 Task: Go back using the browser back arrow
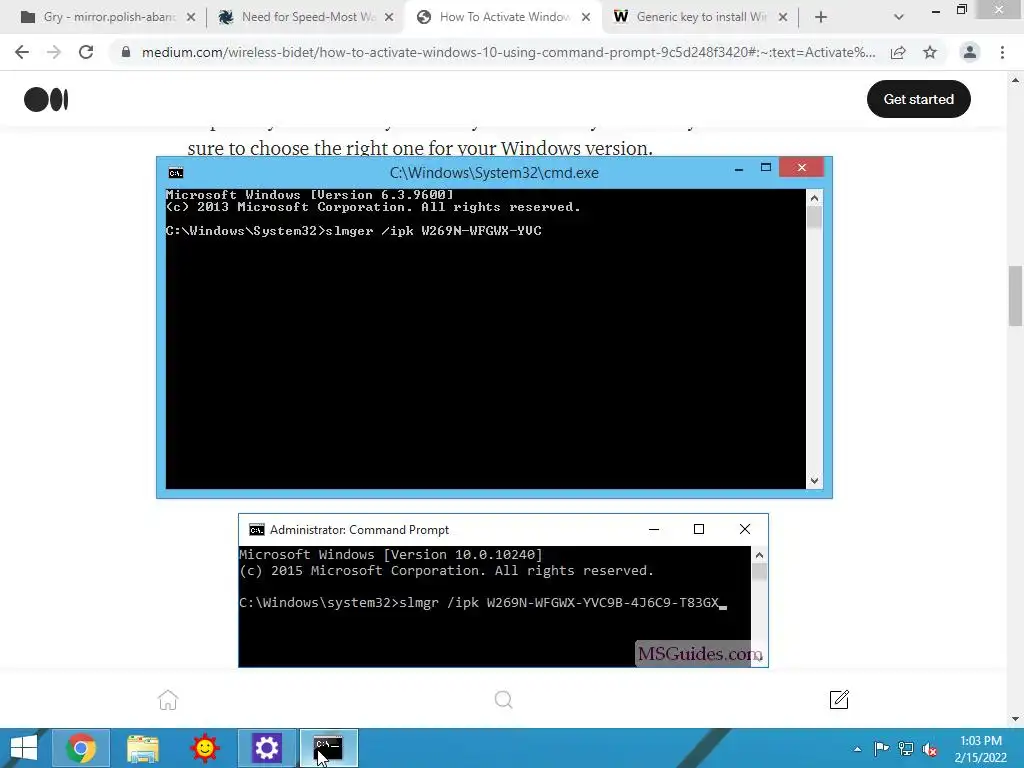(22, 52)
